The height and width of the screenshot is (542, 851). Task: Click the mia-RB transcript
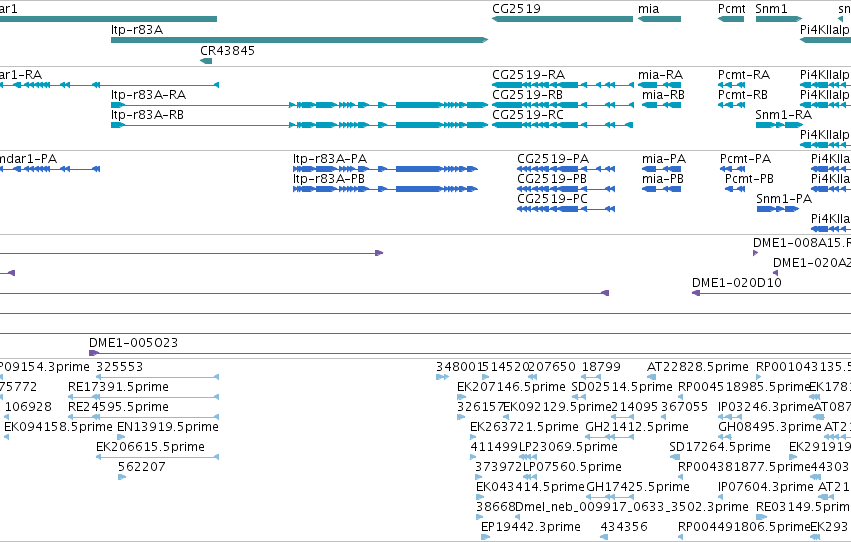pos(661,105)
